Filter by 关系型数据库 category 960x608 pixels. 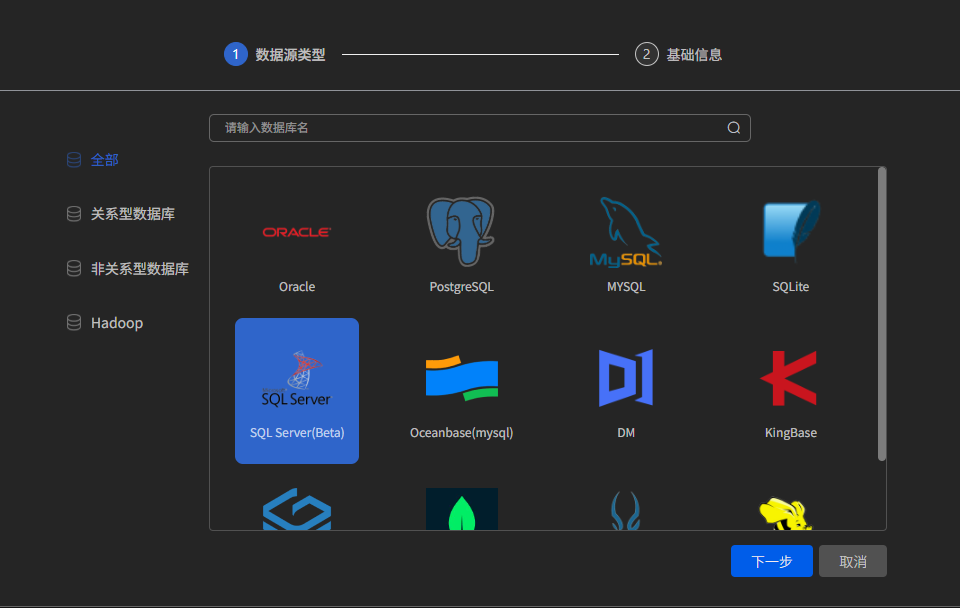point(133,214)
